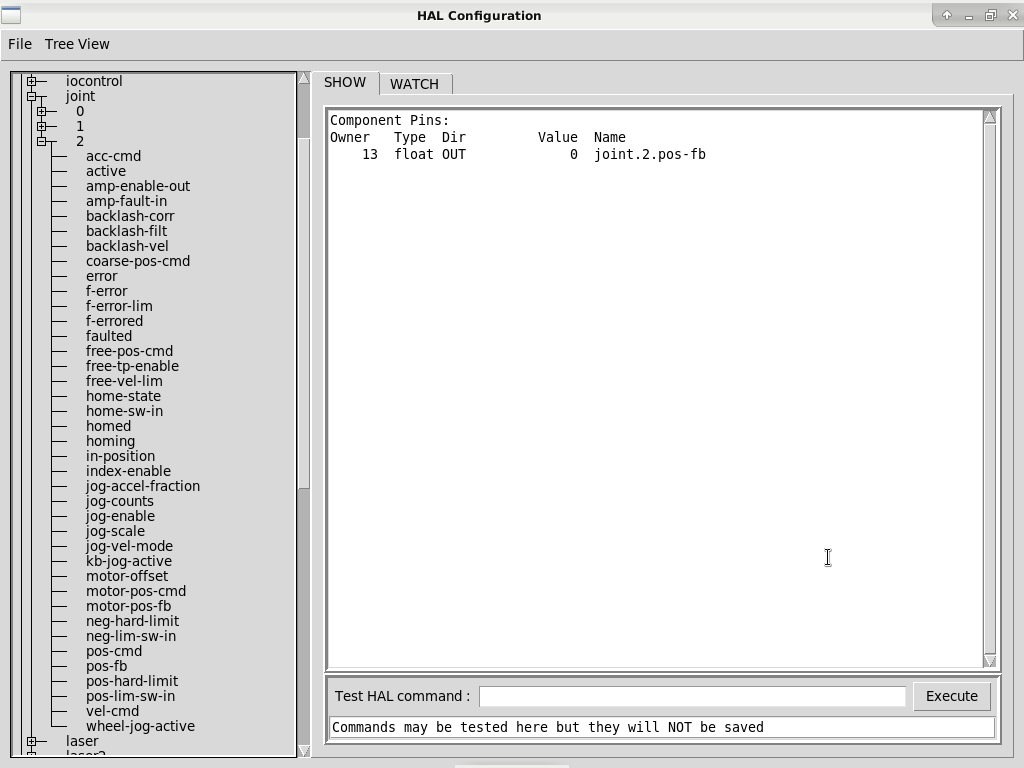This screenshot has width=1024, height=768.
Task: Collapse joint 2 node
Action: pyautogui.click(x=42, y=141)
